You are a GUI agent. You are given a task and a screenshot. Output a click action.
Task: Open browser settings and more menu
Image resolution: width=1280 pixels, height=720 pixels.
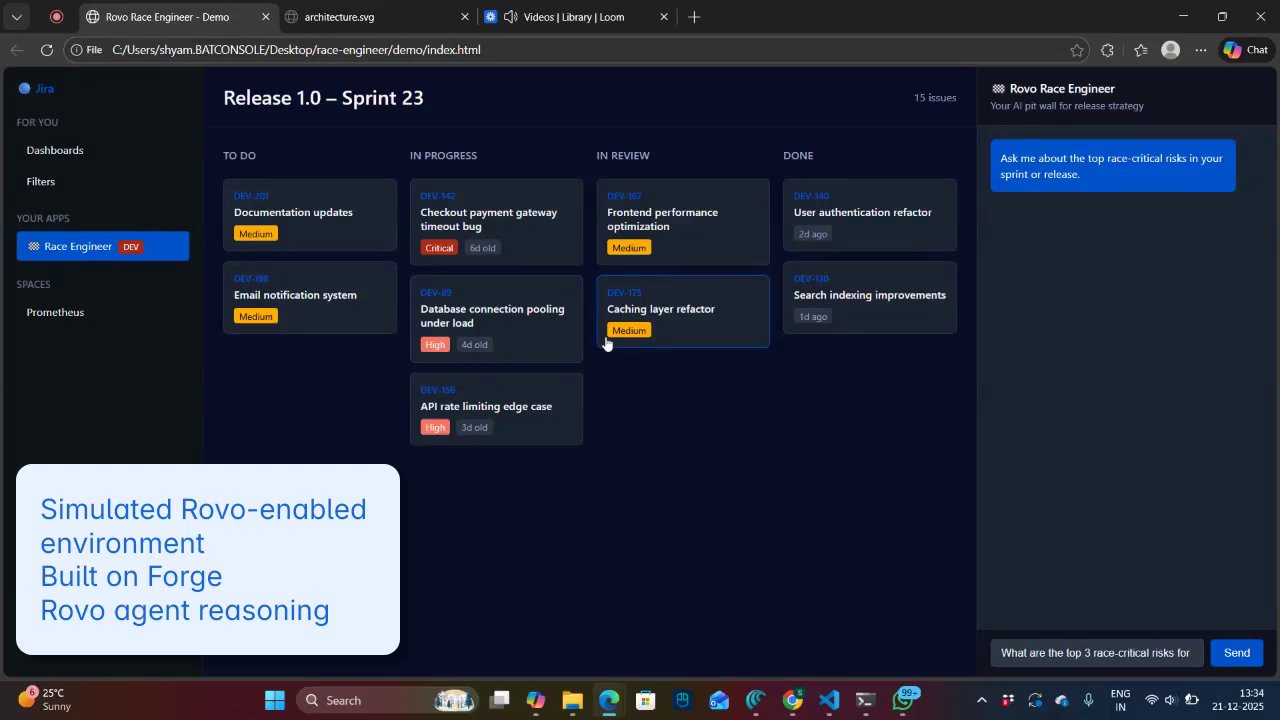(1201, 50)
